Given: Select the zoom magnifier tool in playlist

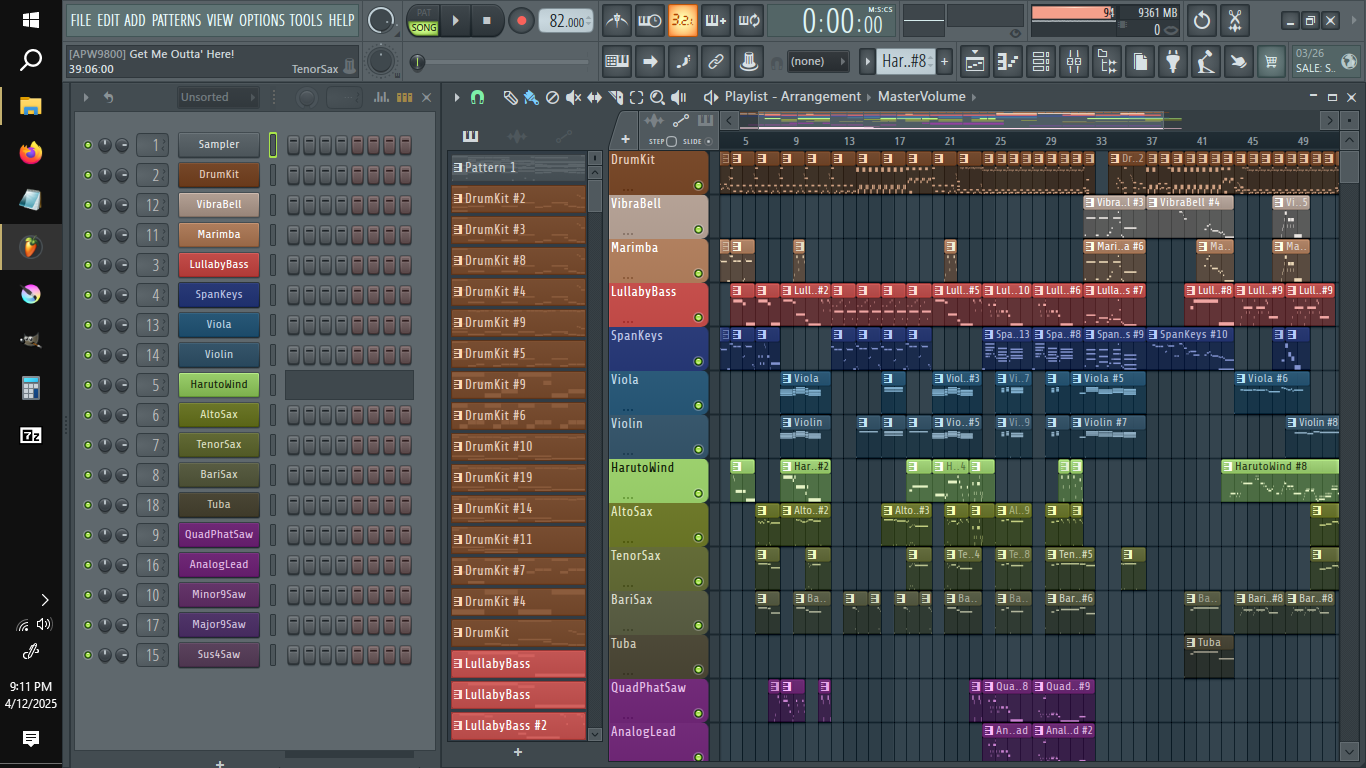Looking at the screenshot, I should [x=657, y=97].
